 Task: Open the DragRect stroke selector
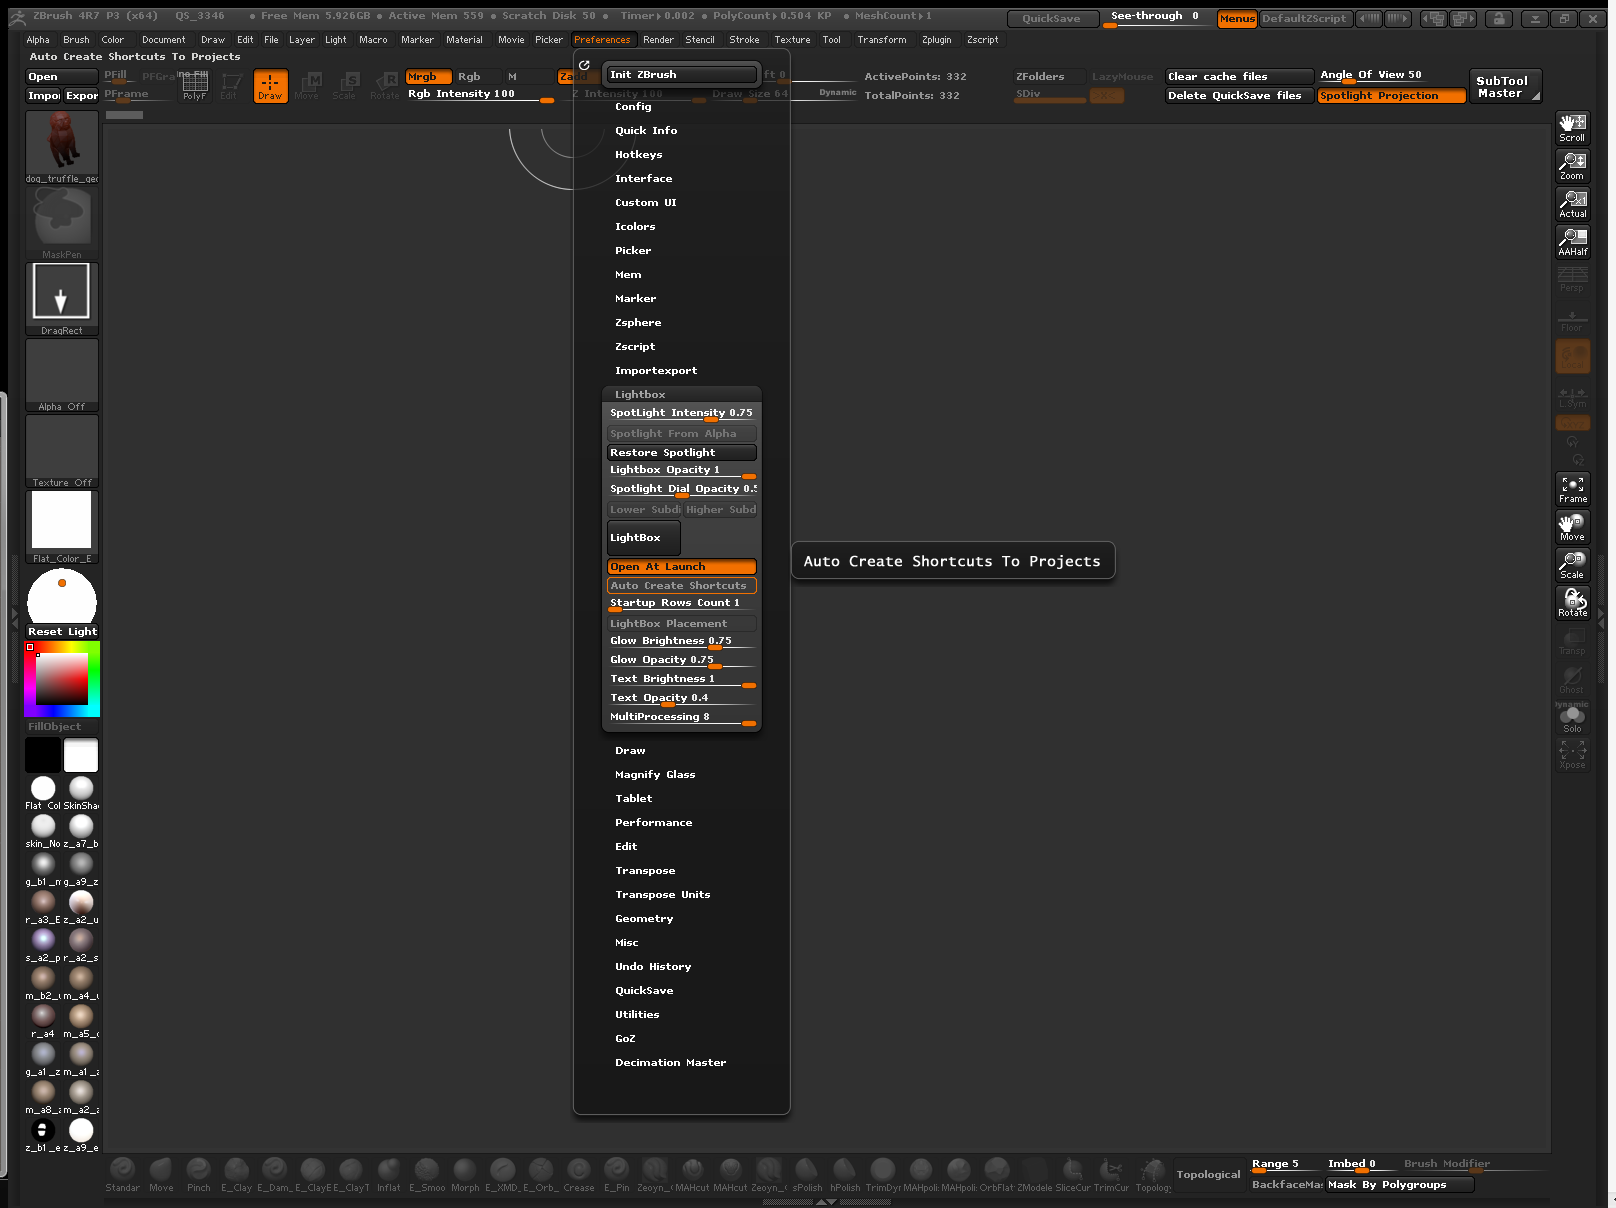62,298
